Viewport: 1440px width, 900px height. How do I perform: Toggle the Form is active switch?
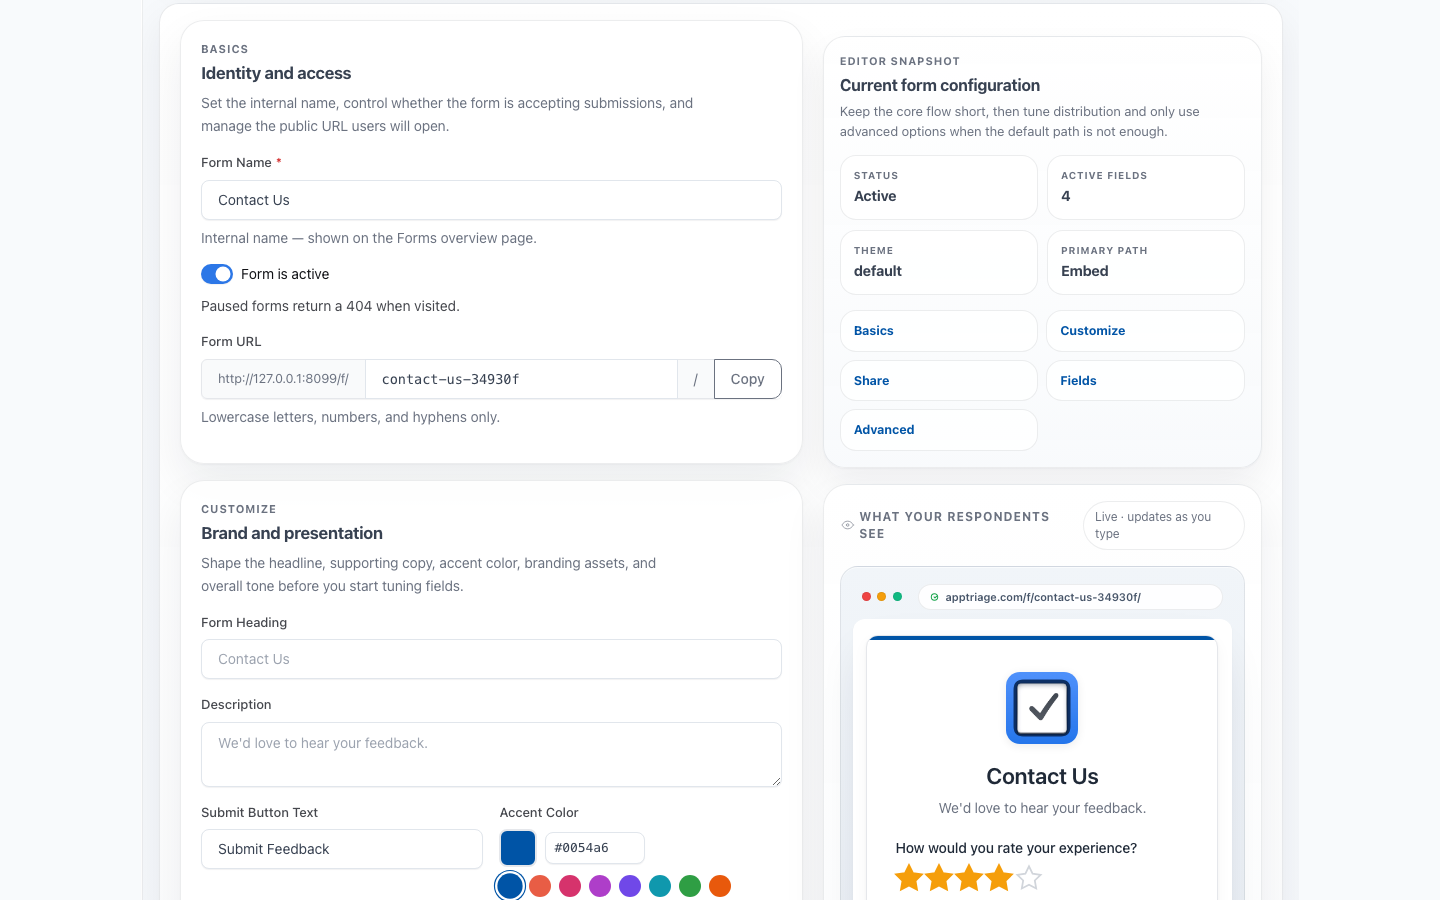[x=217, y=274]
